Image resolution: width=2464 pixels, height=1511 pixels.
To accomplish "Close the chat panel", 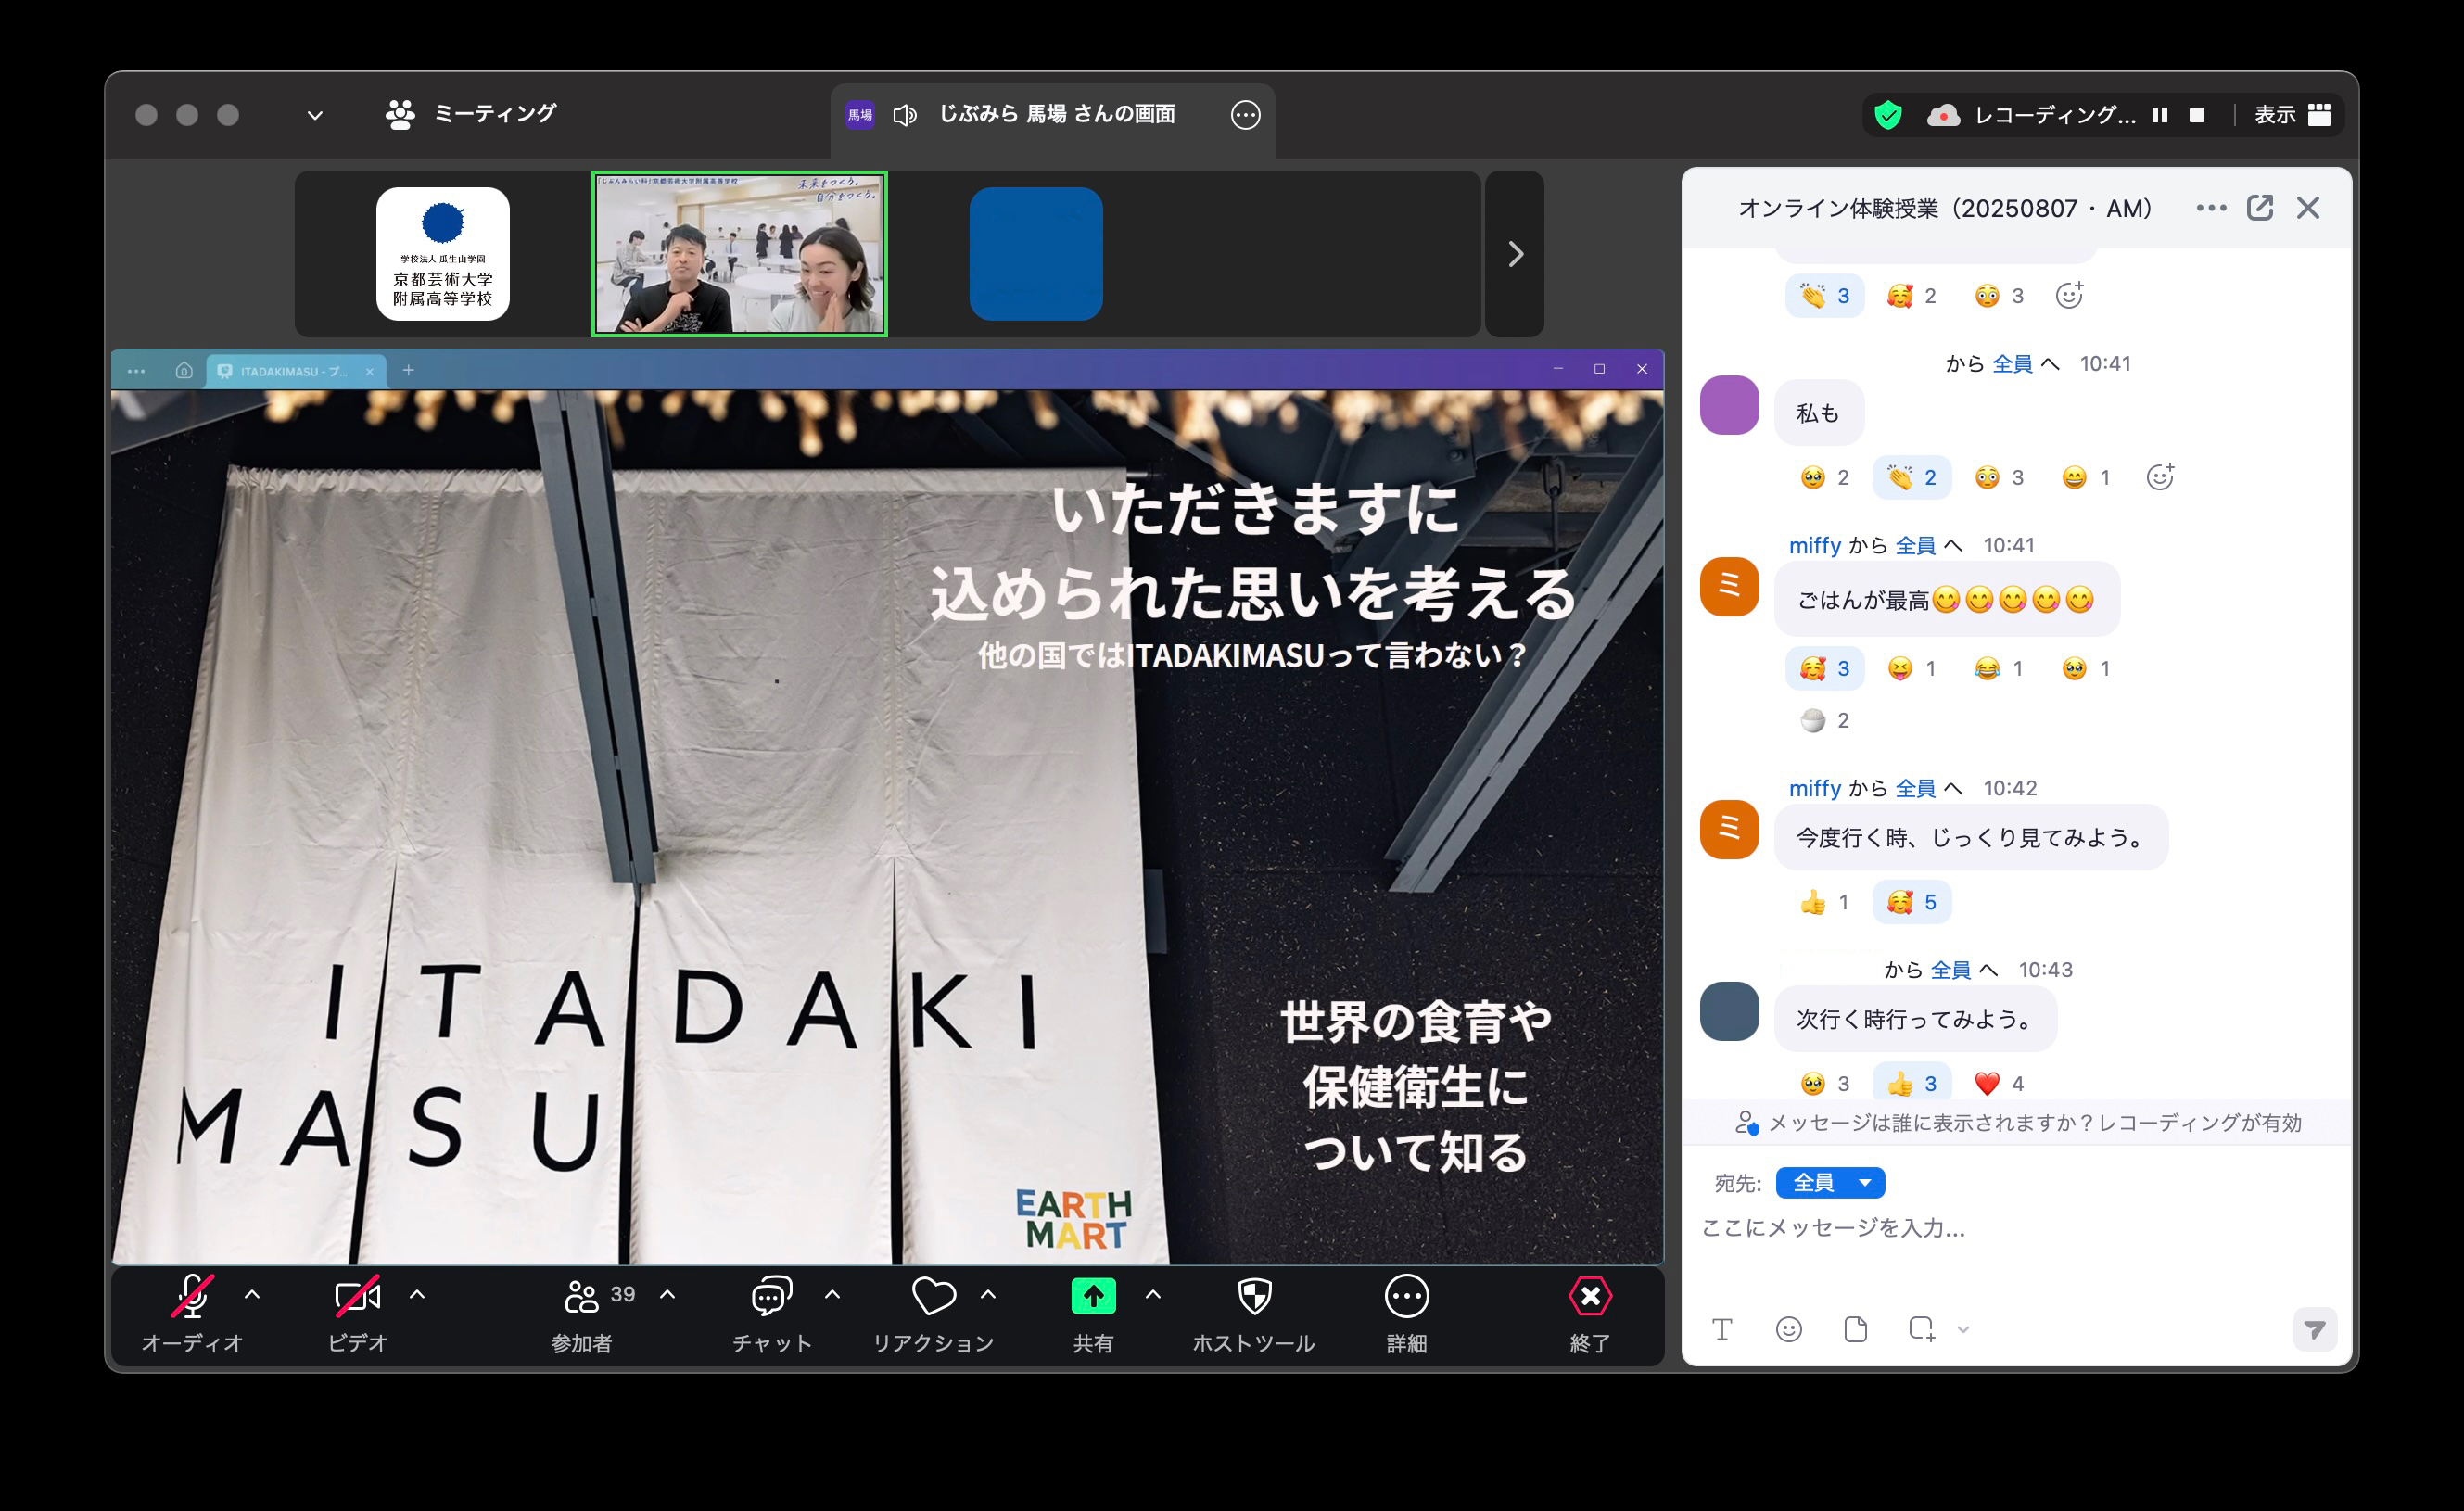I will click(x=2308, y=208).
